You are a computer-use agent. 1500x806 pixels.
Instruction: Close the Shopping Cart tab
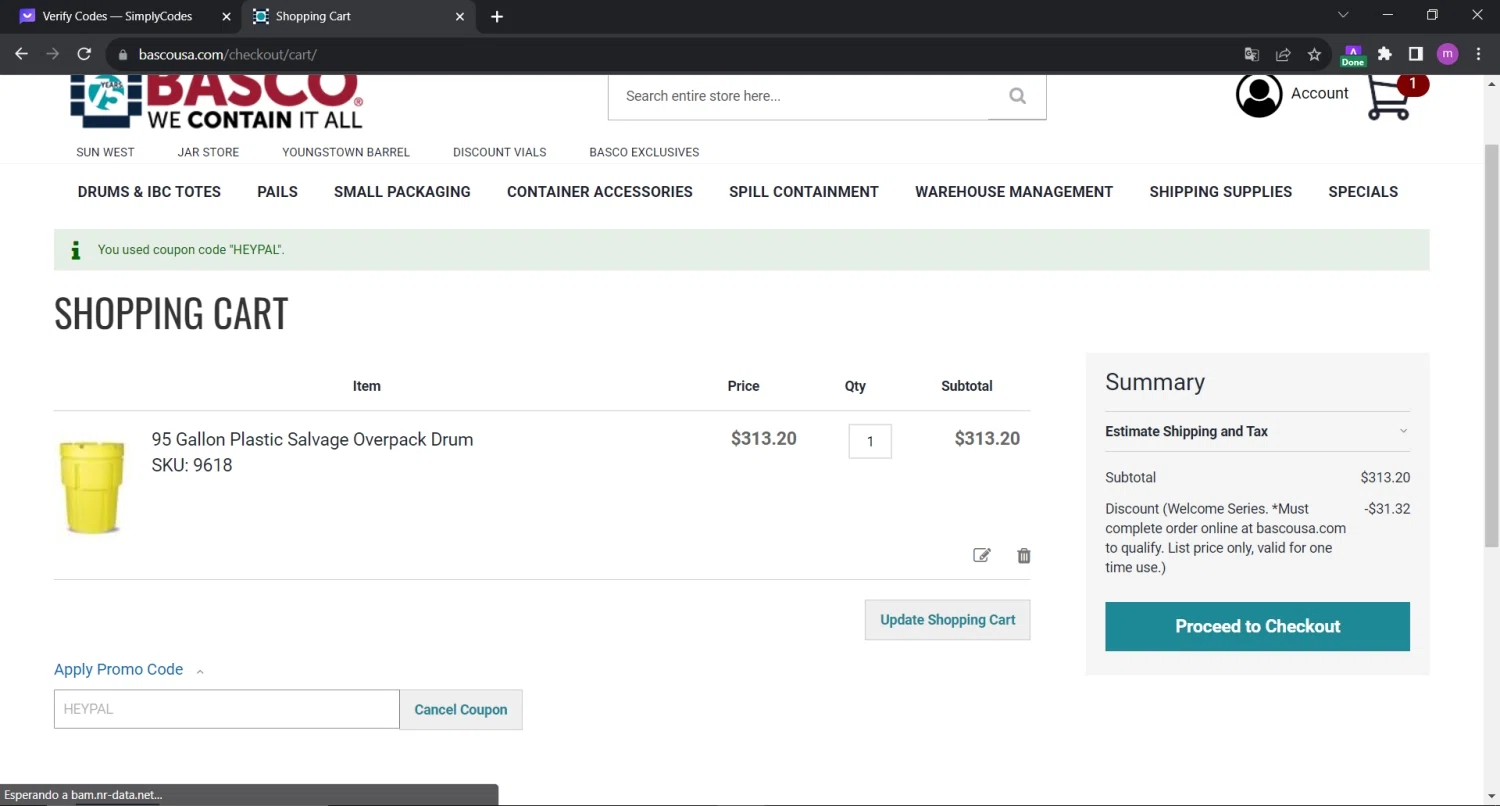460,16
